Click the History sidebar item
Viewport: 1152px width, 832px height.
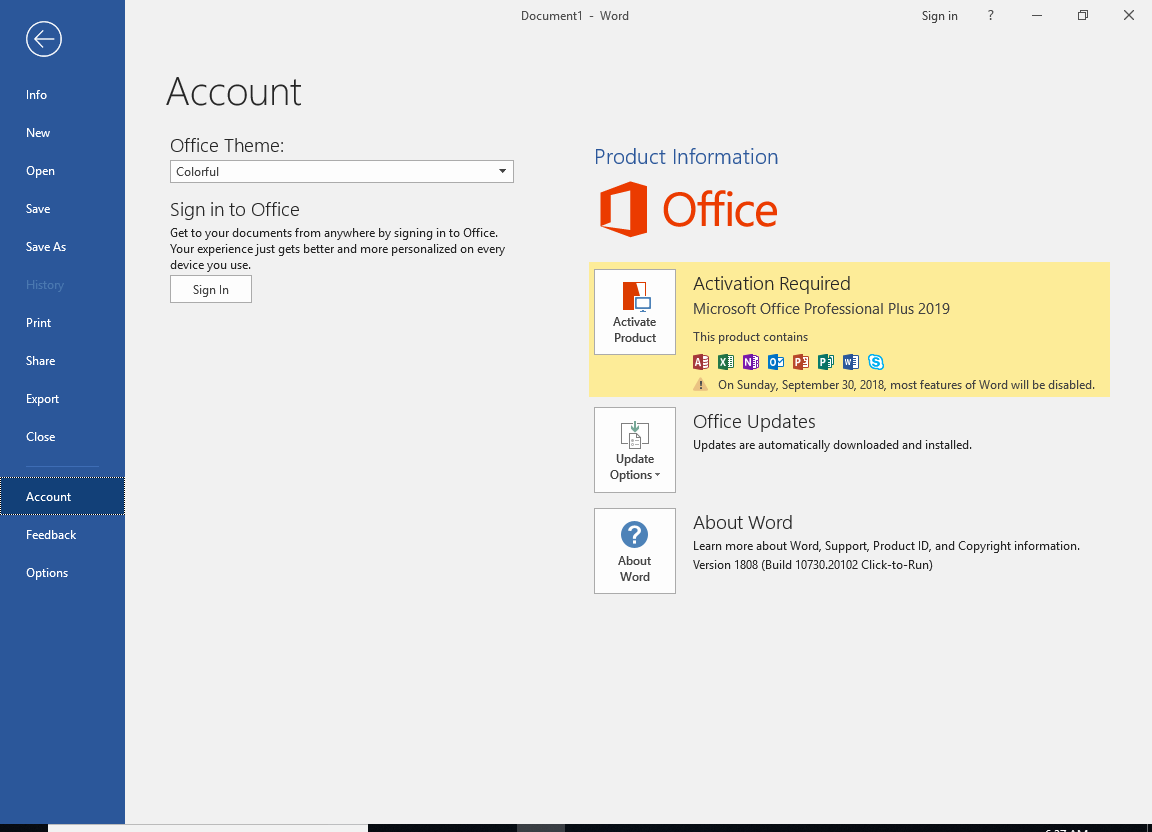pyautogui.click(x=62, y=285)
